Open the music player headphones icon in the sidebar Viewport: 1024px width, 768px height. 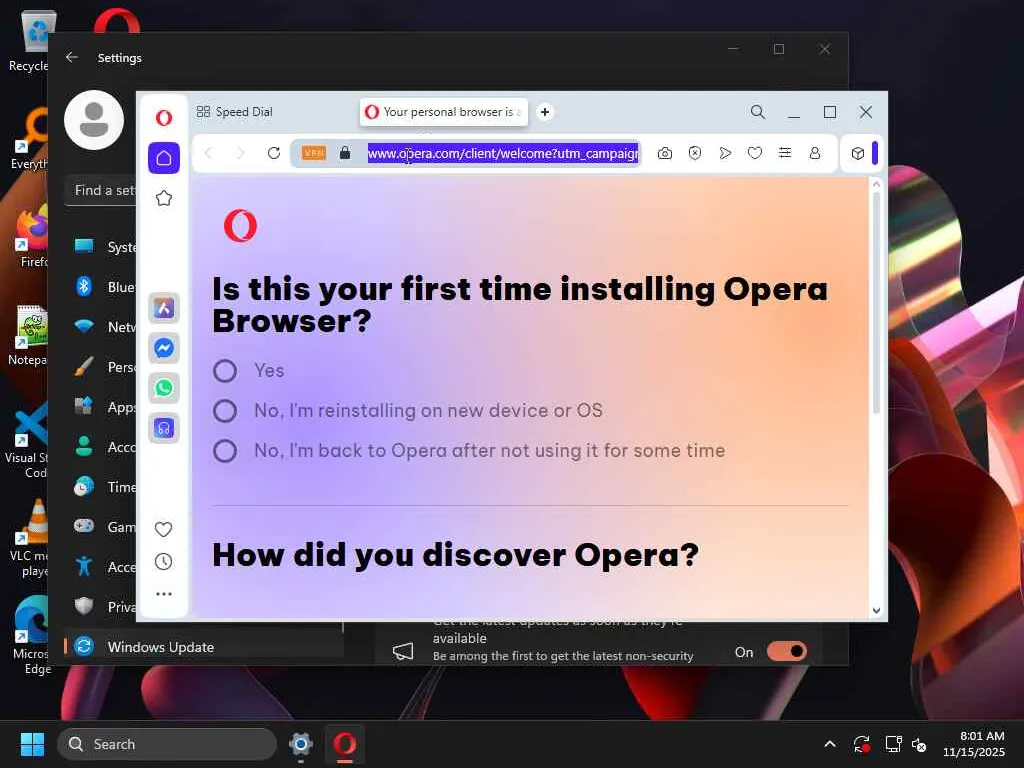tap(164, 428)
